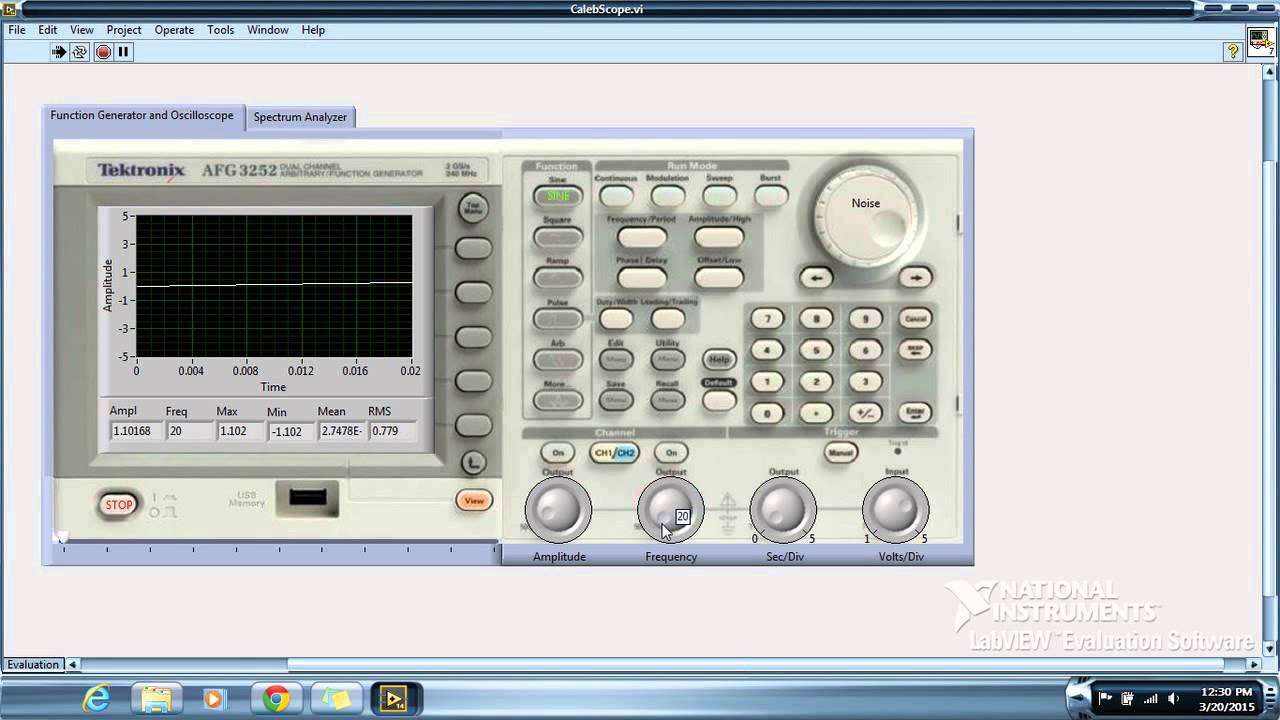Open Google Chrome from the taskbar
This screenshot has height=720, width=1280.
(x=277, y=698)
